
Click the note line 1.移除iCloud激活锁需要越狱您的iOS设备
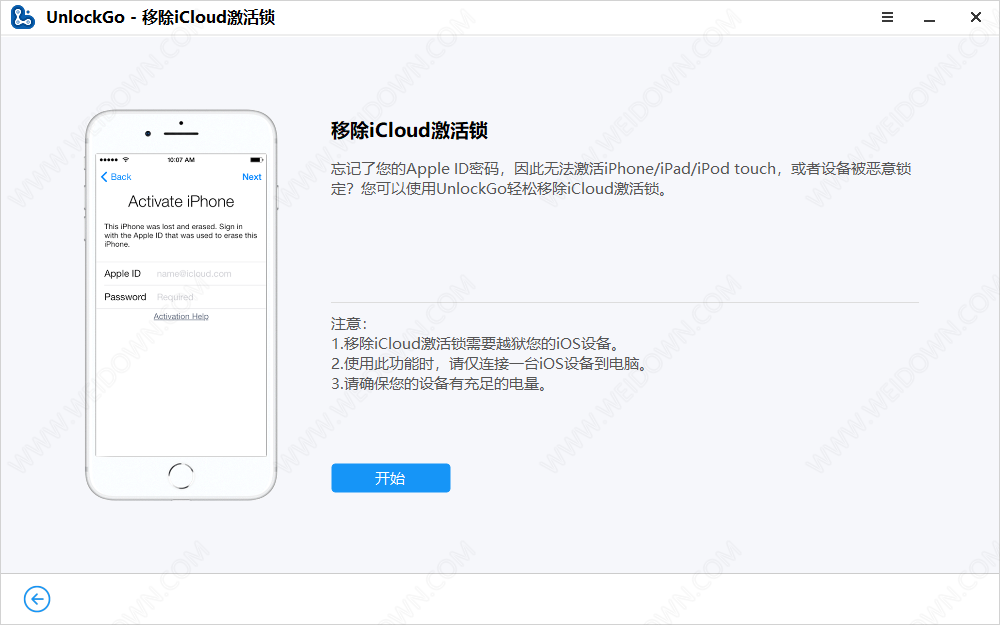[x=476, y=344]
